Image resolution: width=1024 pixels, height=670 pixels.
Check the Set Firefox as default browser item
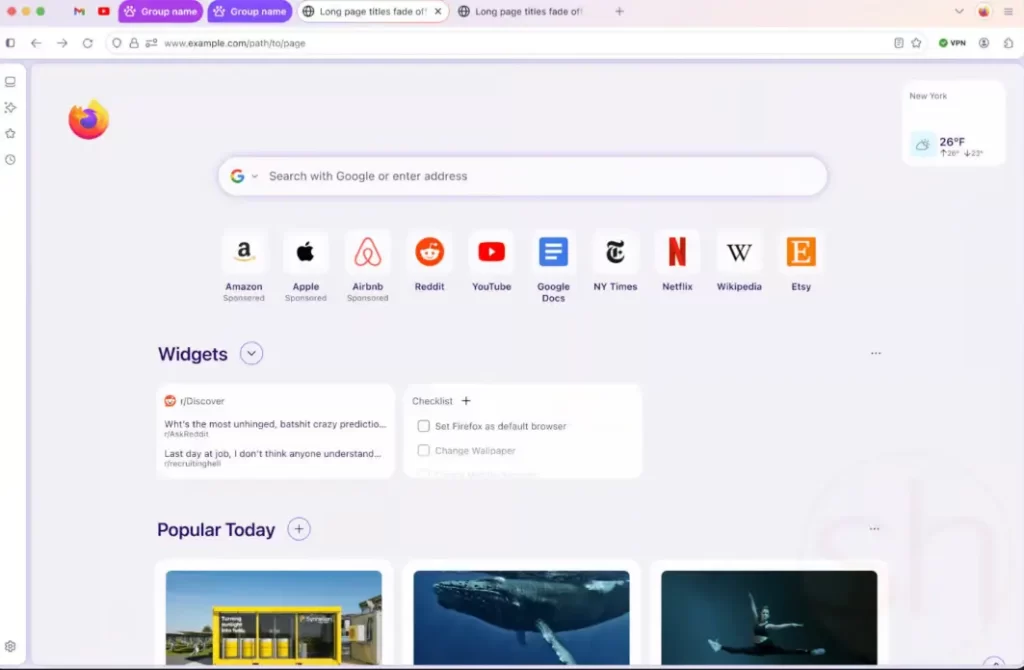pos(424,425)
